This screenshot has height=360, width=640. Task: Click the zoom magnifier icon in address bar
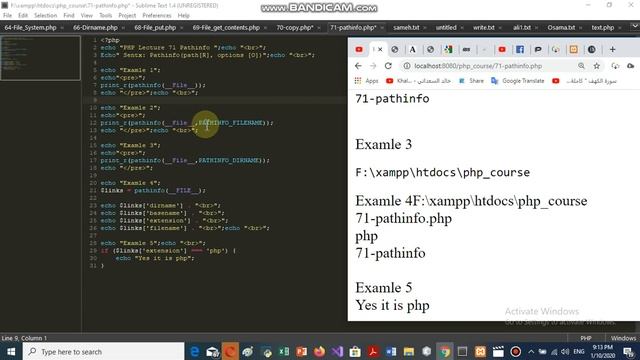pos(581,66)
